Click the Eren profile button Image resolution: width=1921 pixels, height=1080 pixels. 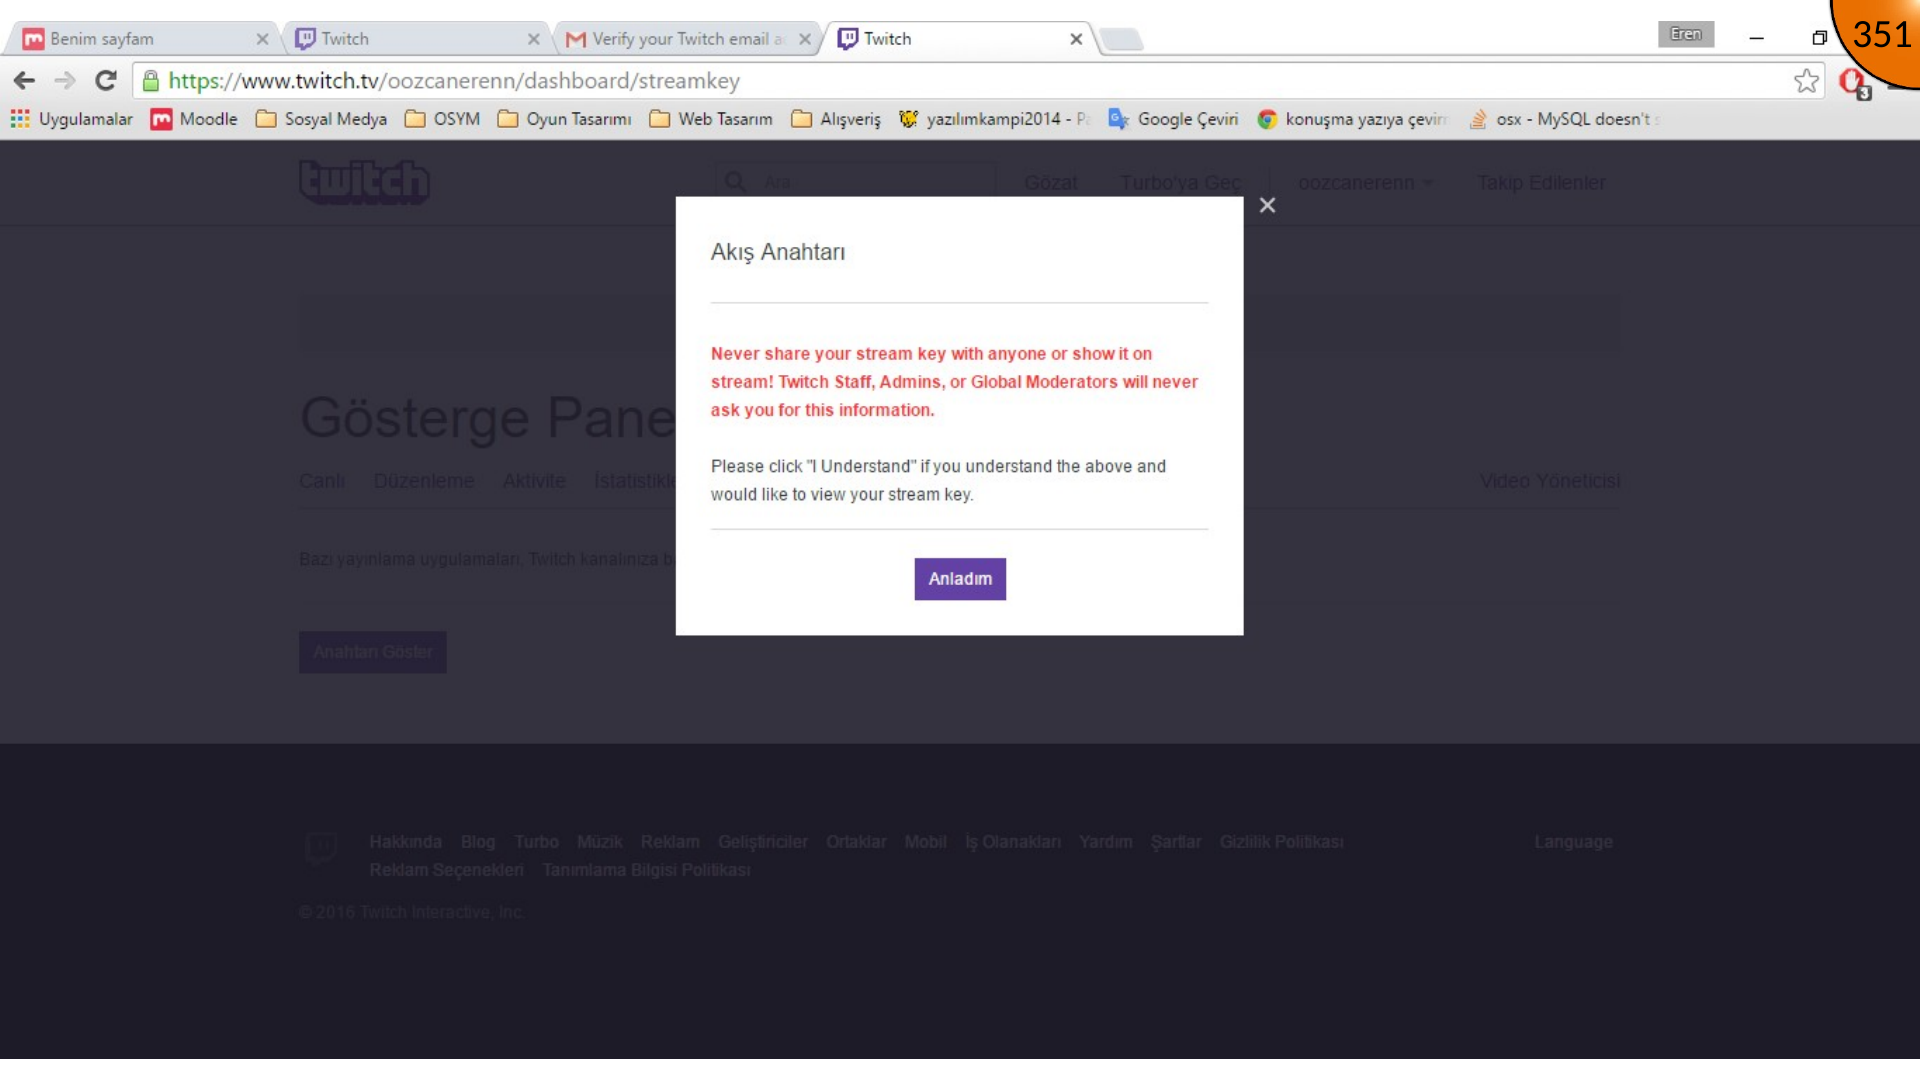(1686, 34)
